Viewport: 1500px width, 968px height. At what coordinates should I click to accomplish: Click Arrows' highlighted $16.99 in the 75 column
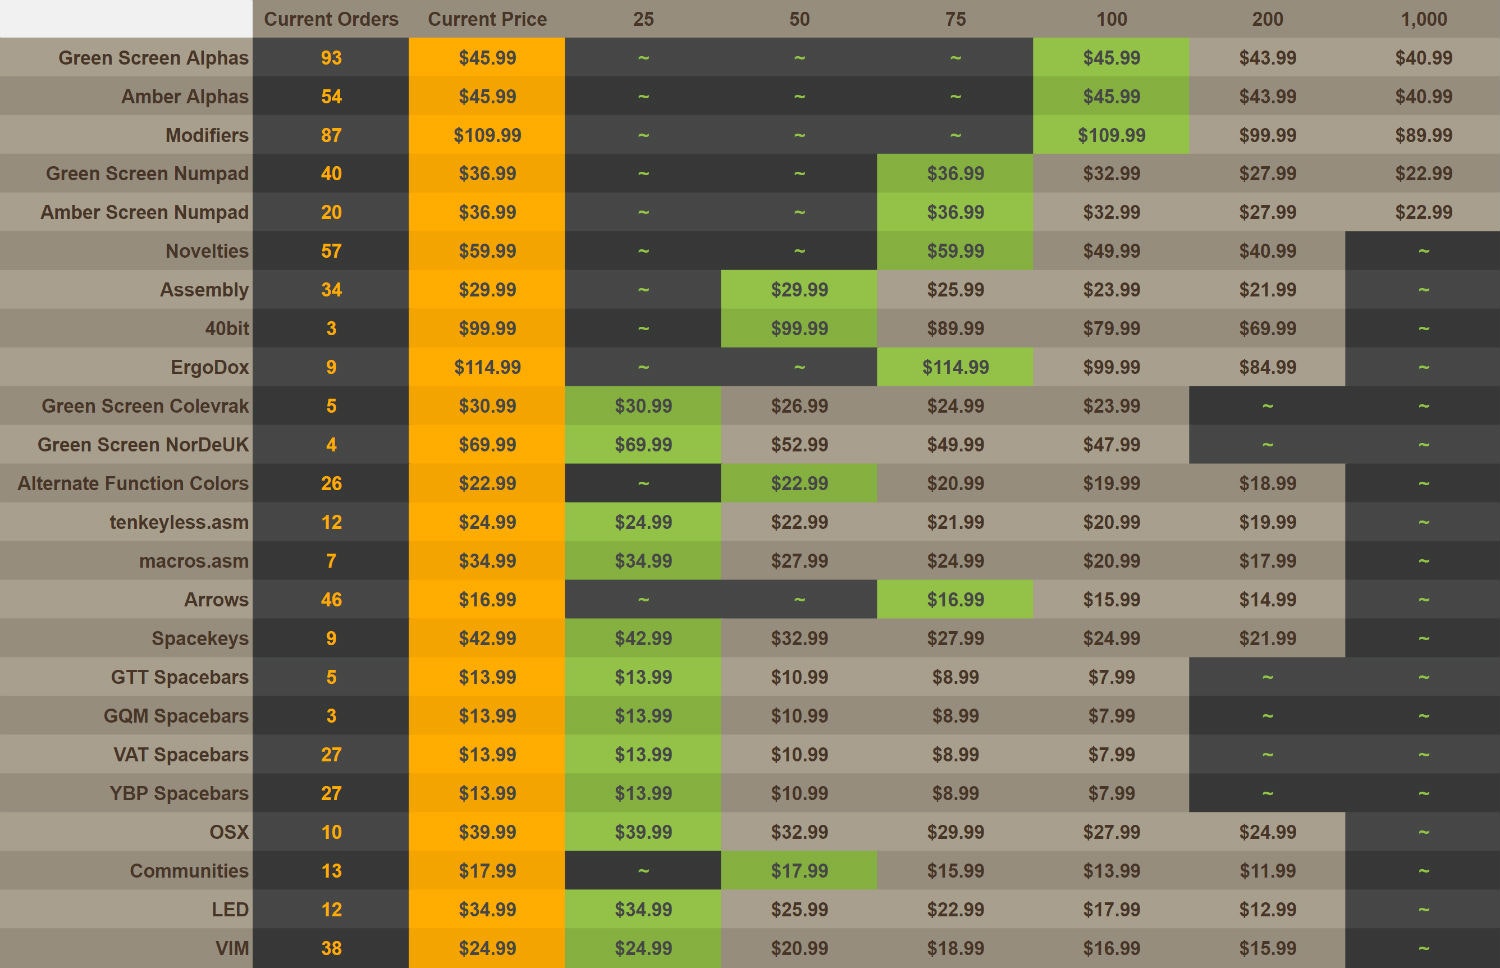955,600
